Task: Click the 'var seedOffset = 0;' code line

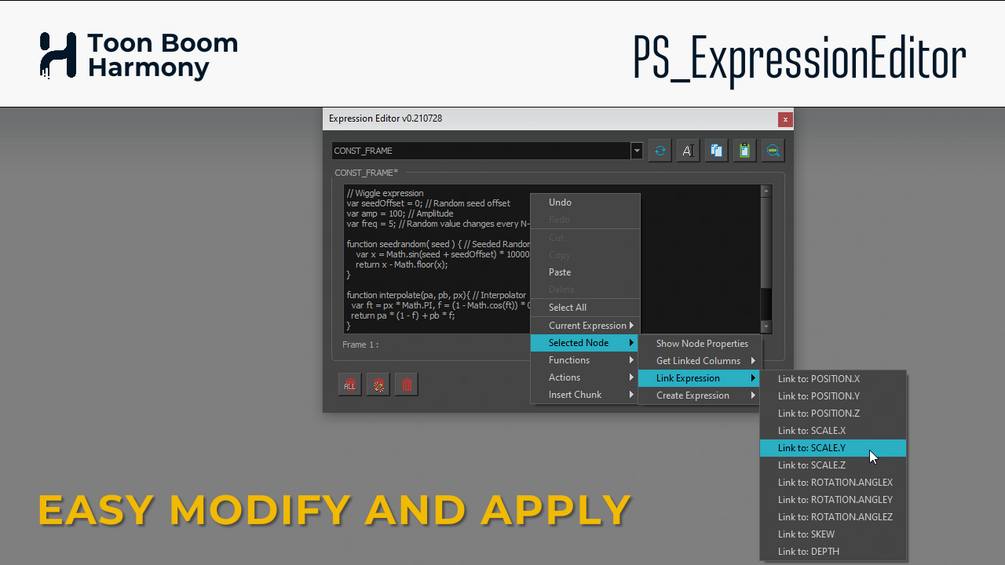Action: [x=428, y=203]
